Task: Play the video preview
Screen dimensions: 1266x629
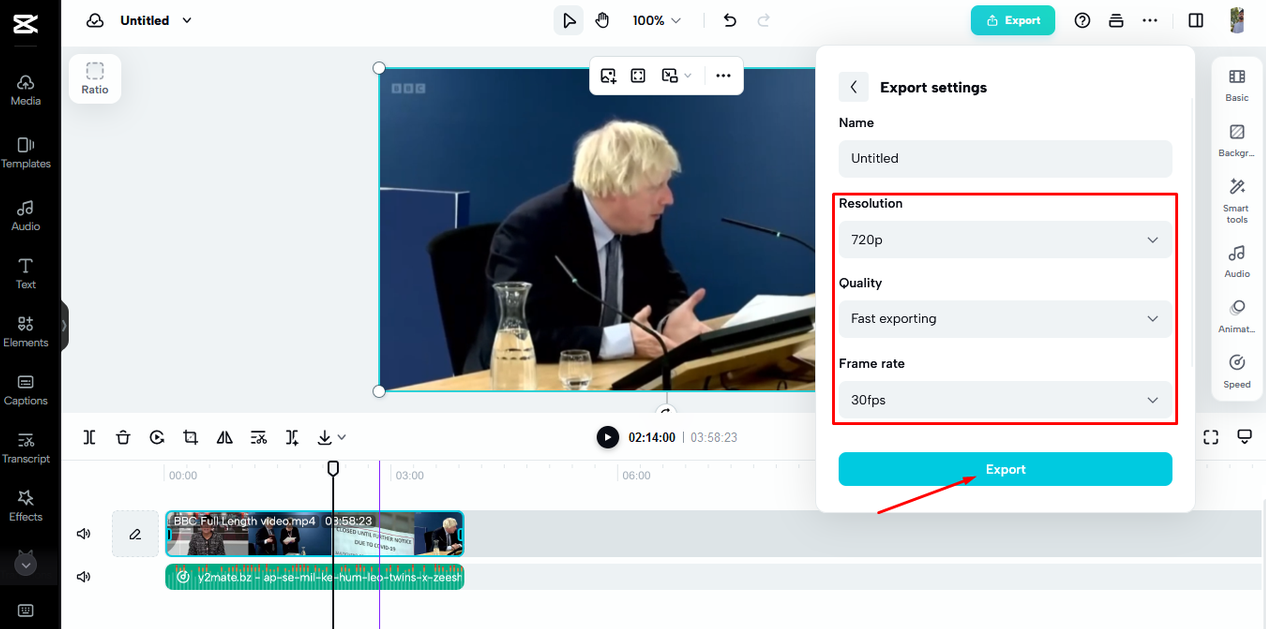Action: 607,437
